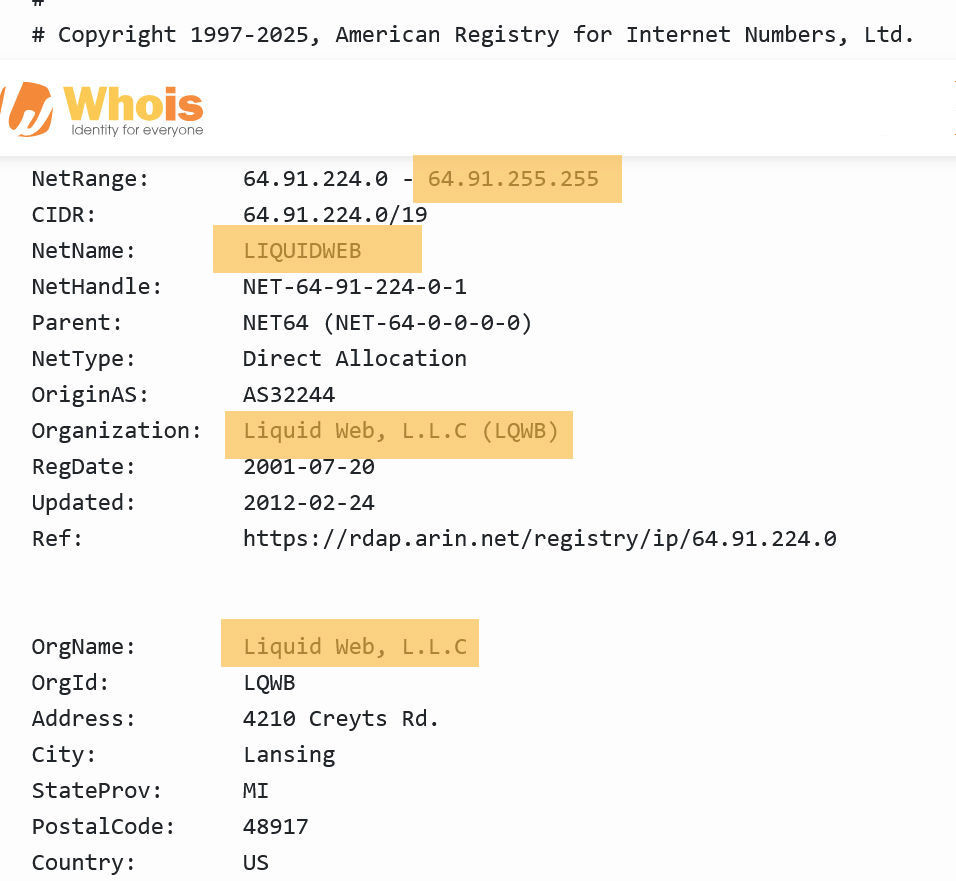Click the City value Lansing
The image size is (956, 881).
click(x=289, y=755)
